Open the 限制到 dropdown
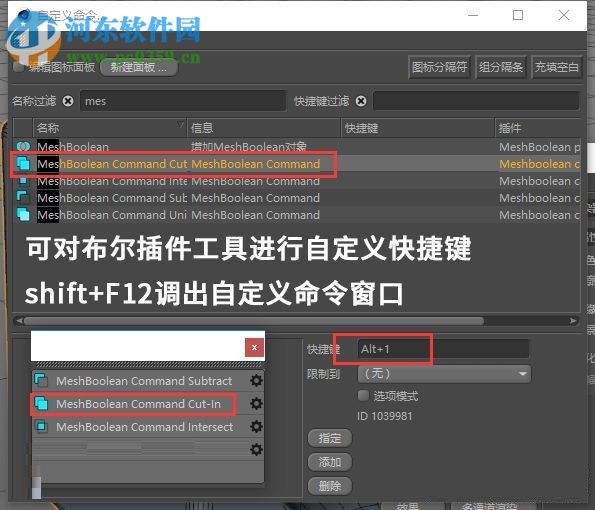The image size is (595, 510). pos(444,374)
